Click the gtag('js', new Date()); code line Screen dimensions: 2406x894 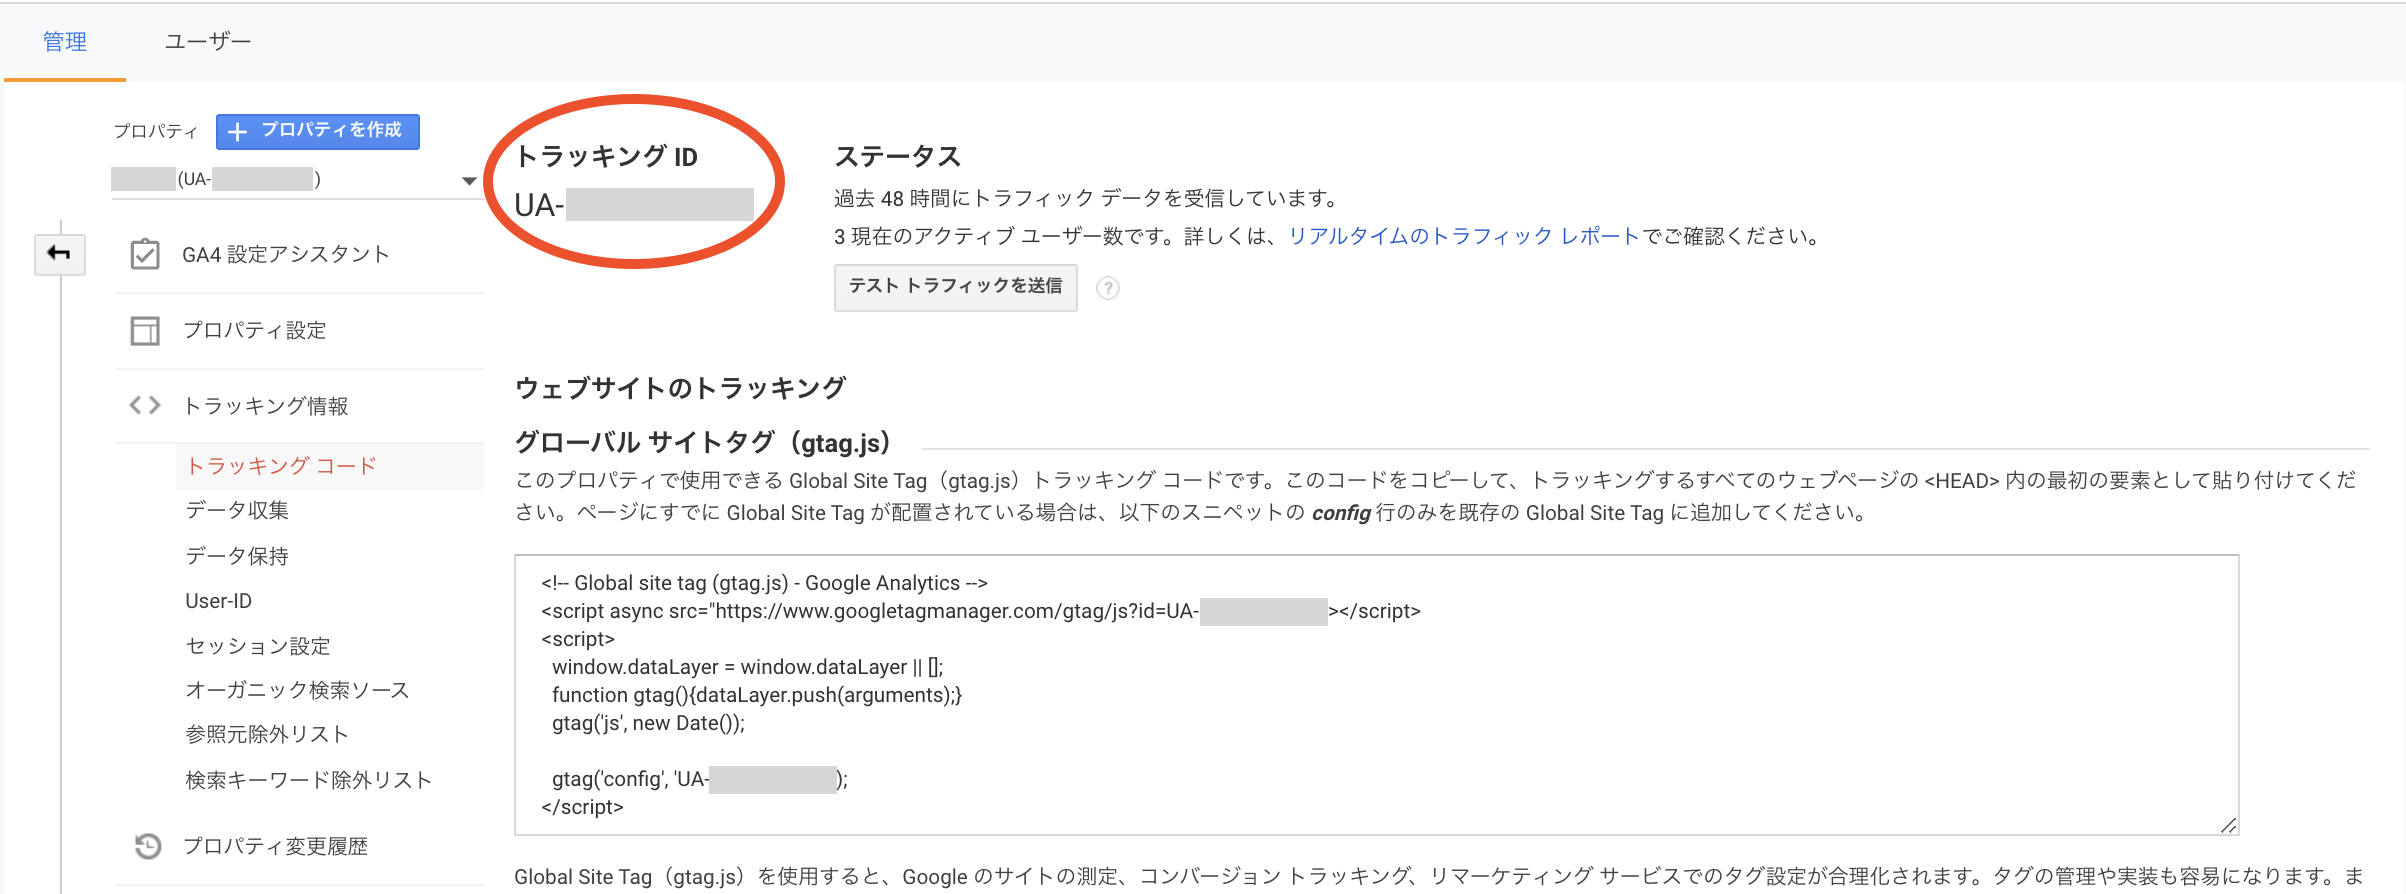[x=649, y=723]
